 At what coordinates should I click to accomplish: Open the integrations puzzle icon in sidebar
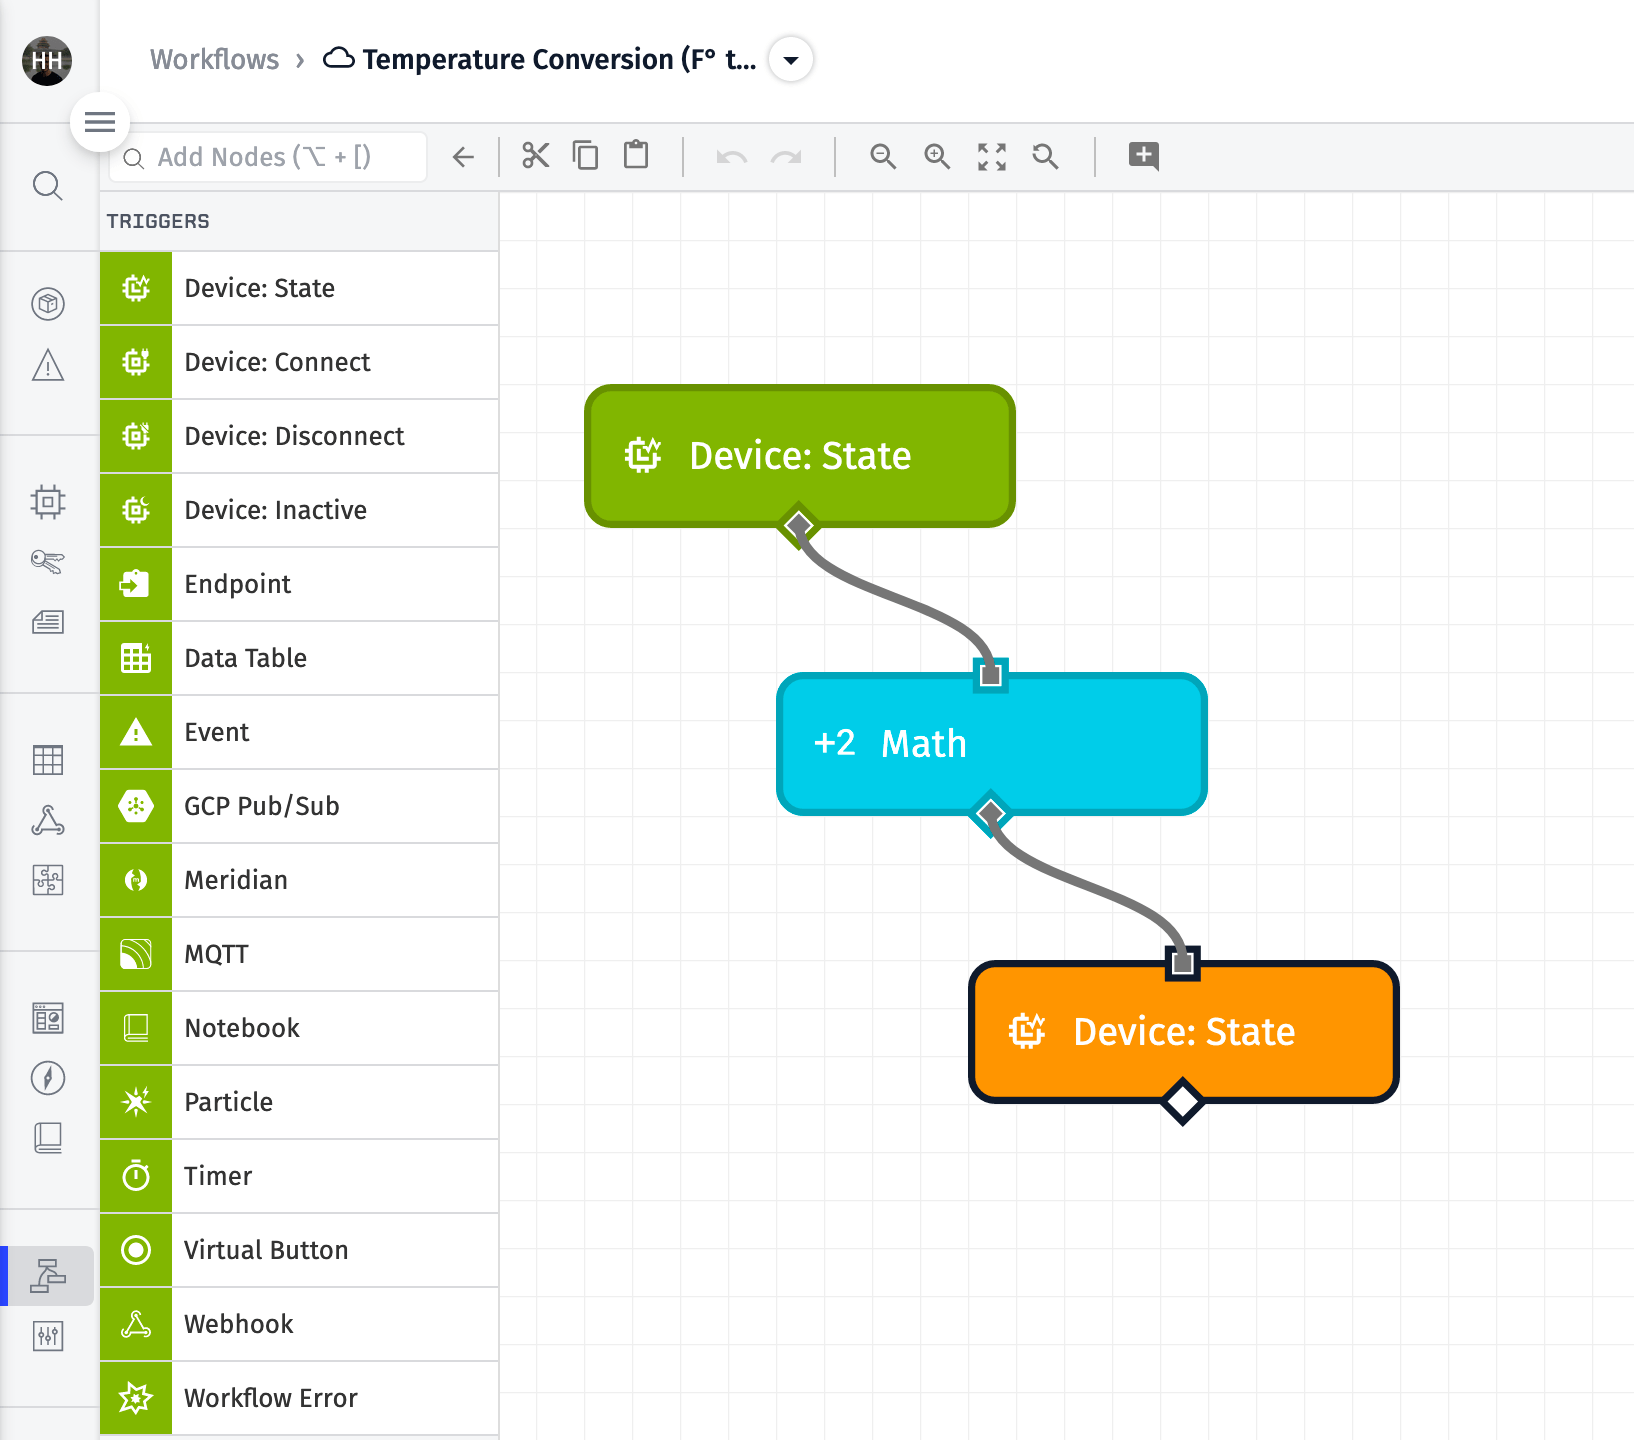coord(48,880)
